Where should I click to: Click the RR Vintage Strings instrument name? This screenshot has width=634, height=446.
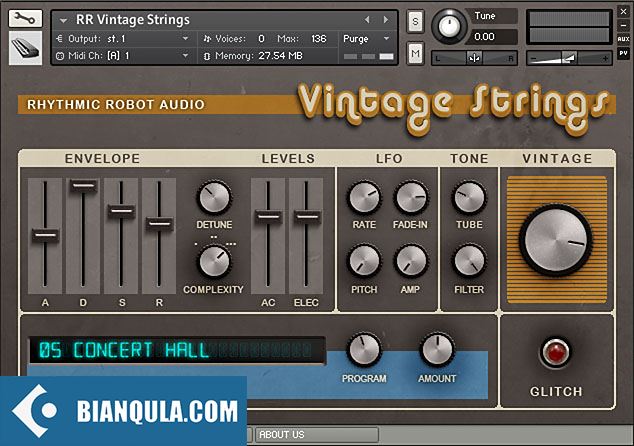[x=133, y=20]
